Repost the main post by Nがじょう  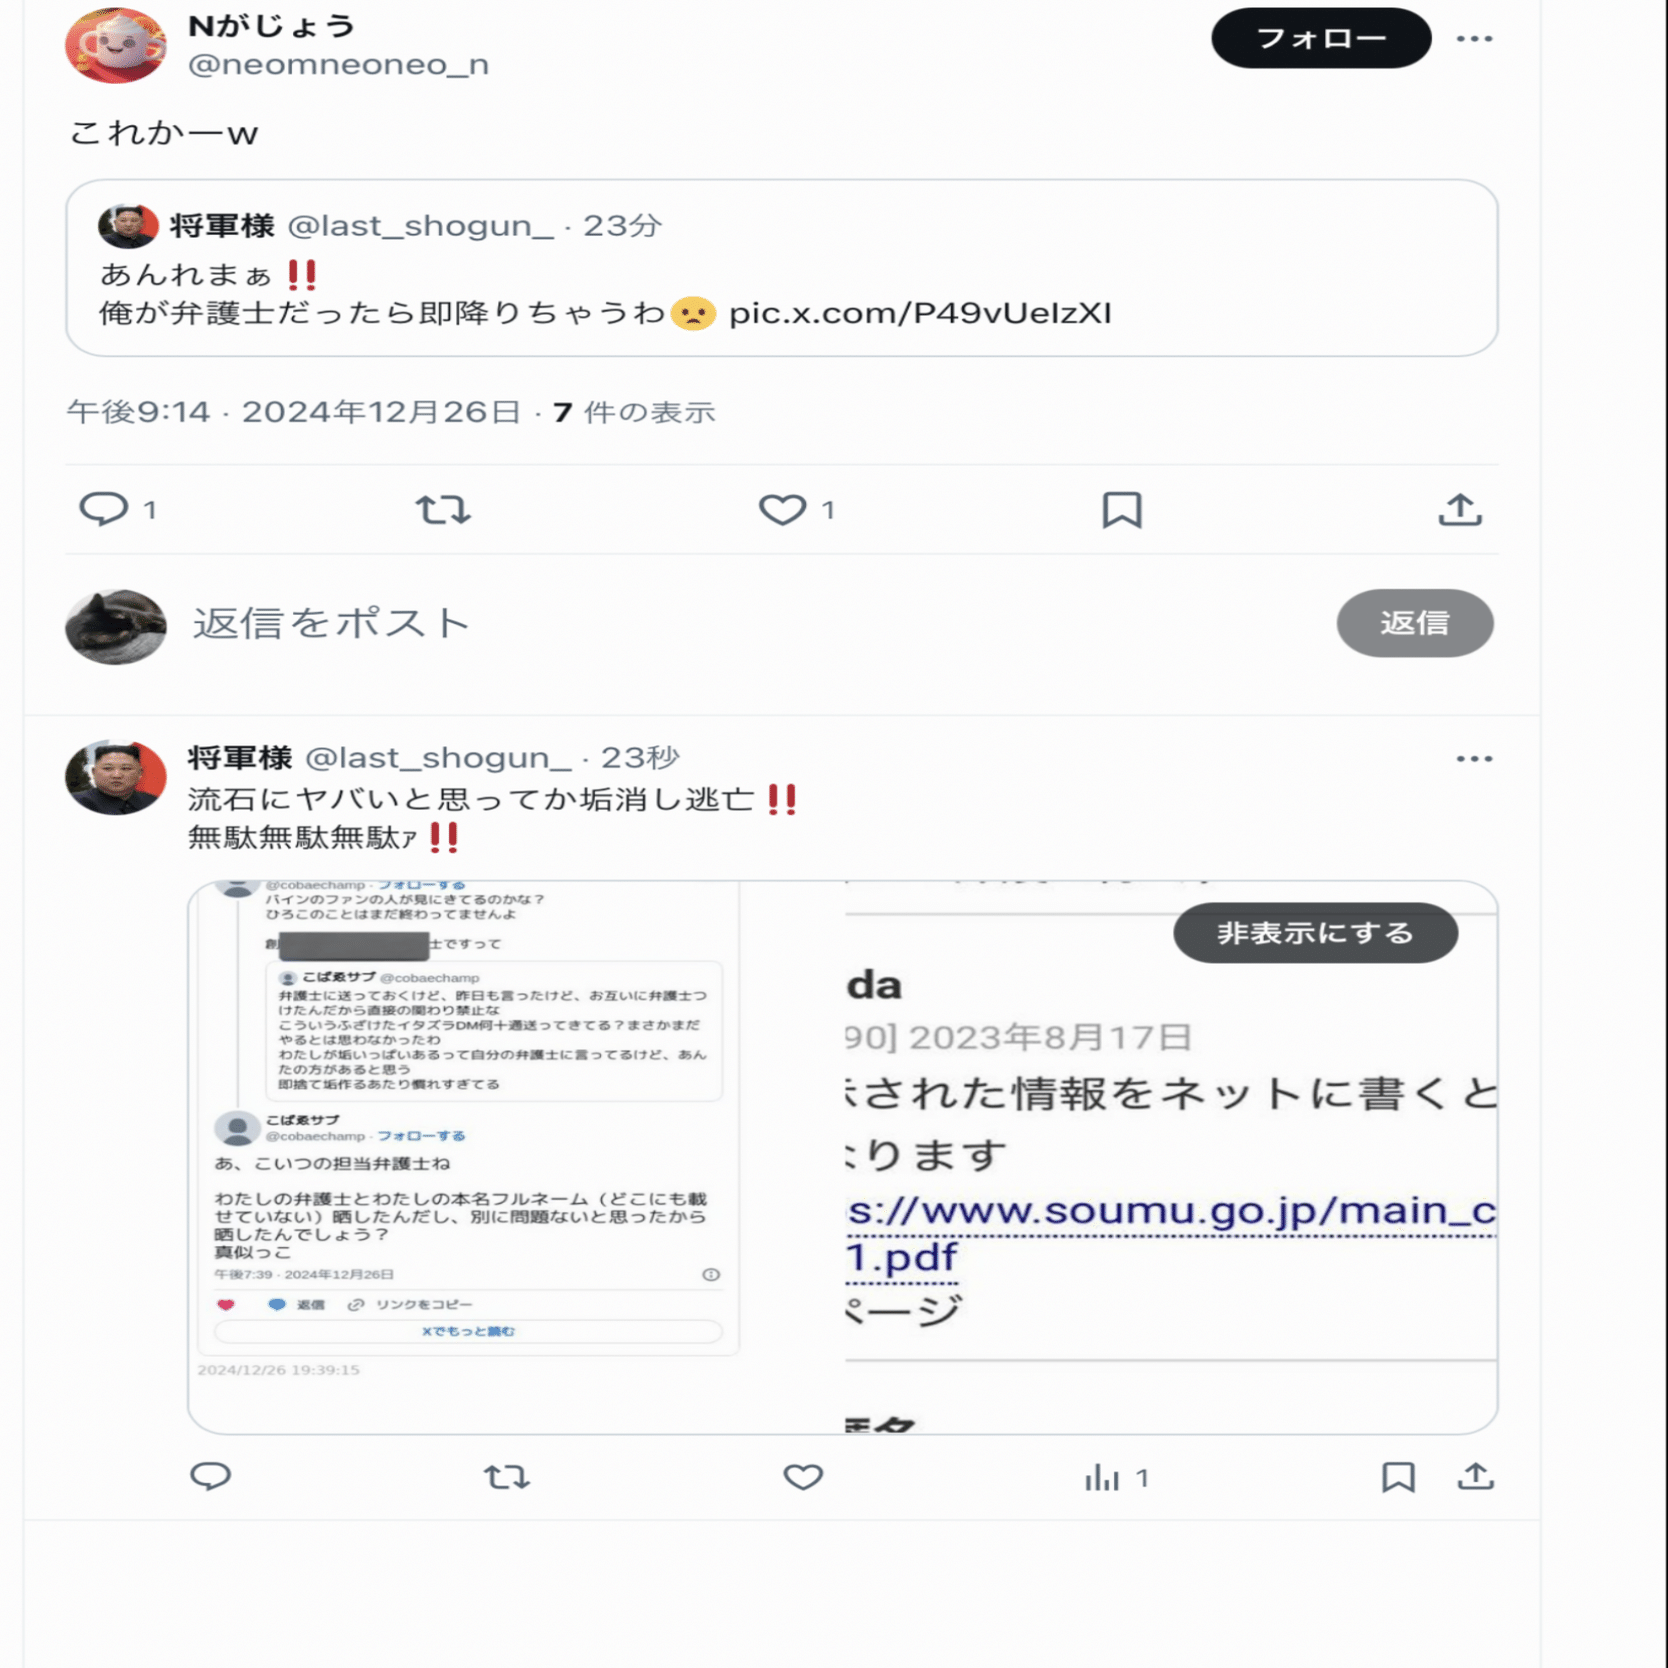tap(443, 510)
